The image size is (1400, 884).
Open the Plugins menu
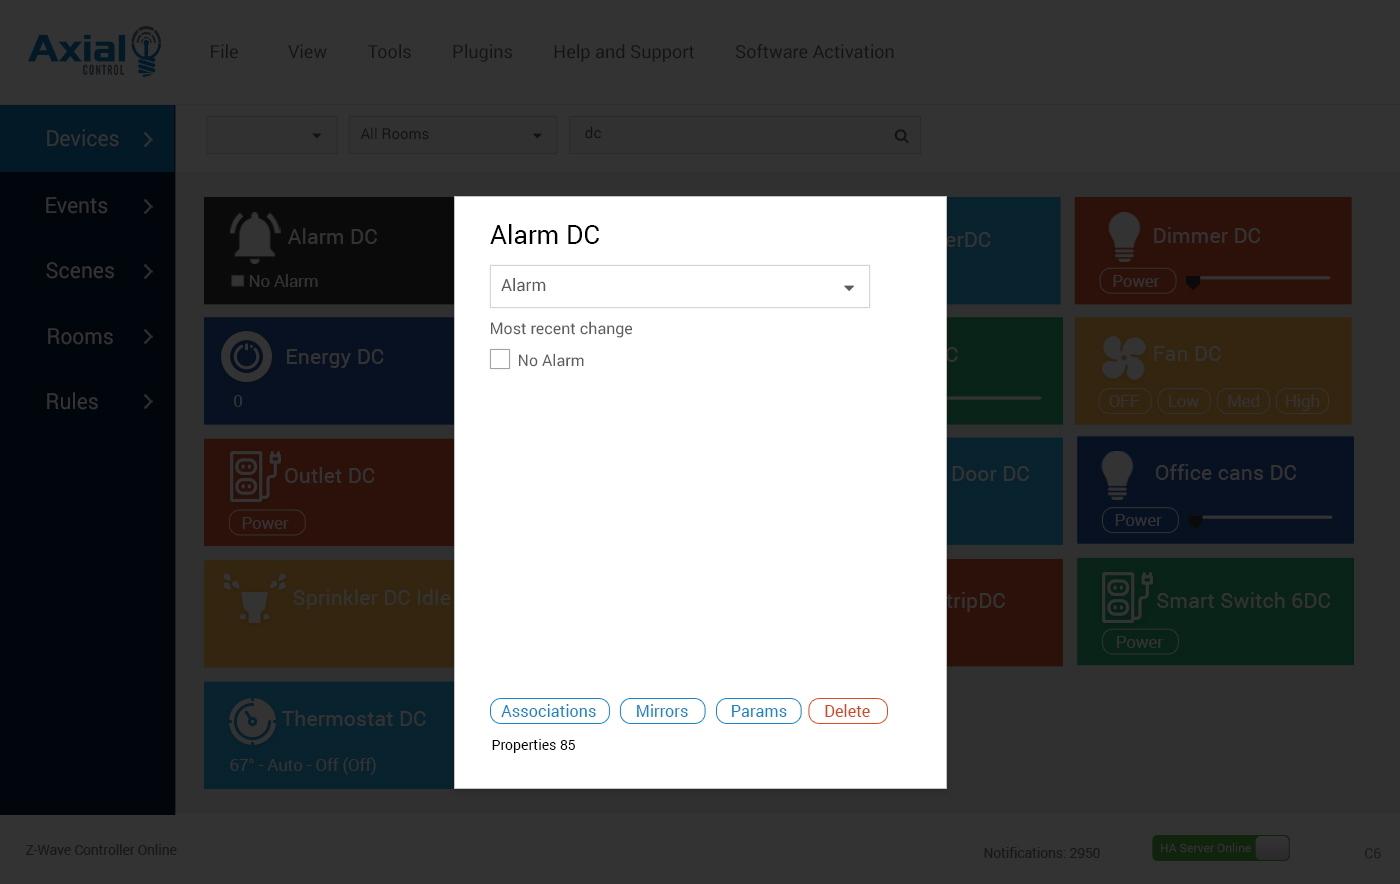click(x=482, y=52)
